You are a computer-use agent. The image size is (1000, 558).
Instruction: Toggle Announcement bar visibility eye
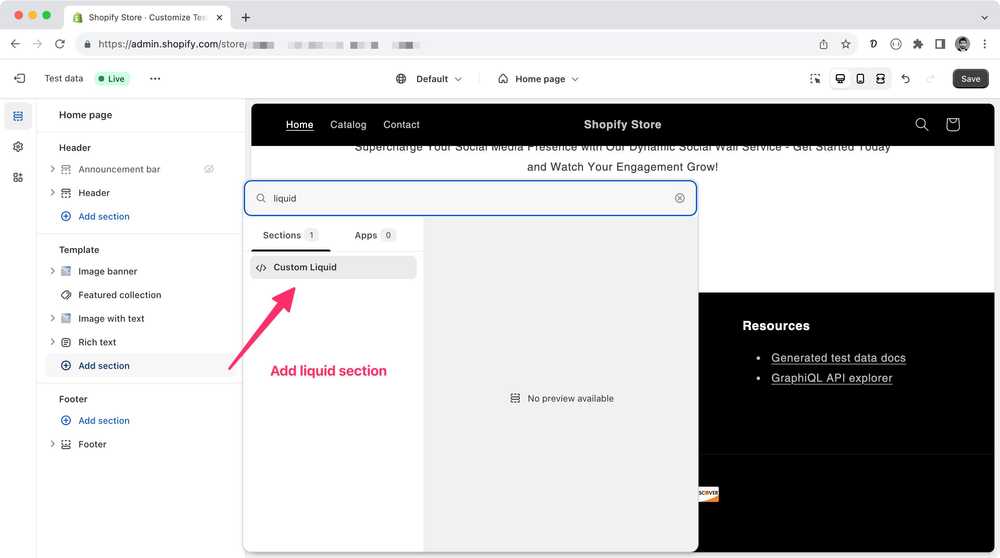pos(209,169)
